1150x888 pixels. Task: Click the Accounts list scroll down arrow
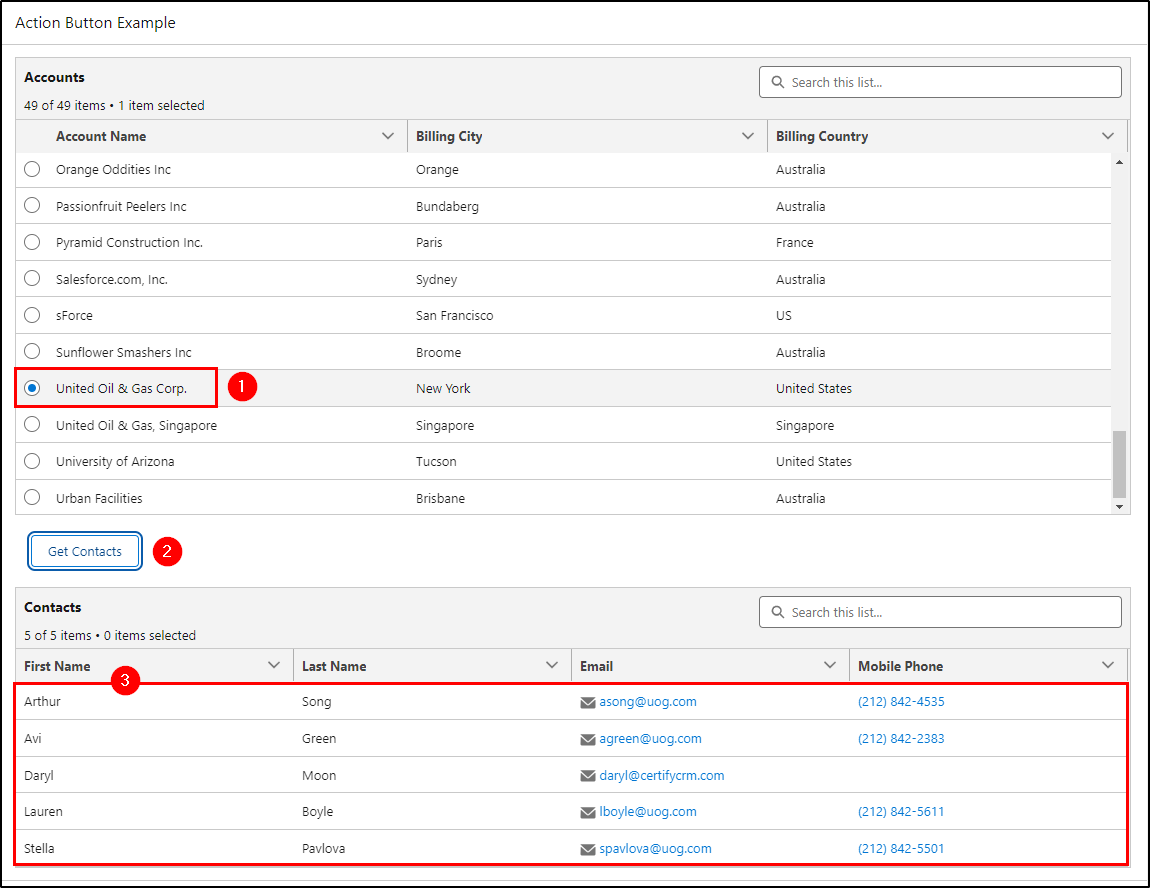[x=1119, y=506]
